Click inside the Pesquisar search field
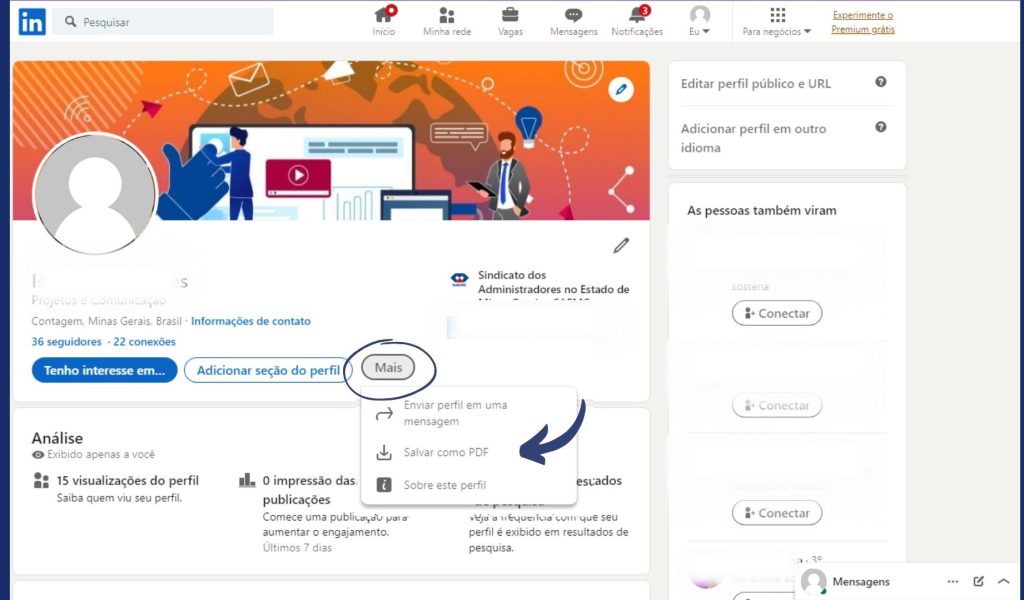 (160, 20)
